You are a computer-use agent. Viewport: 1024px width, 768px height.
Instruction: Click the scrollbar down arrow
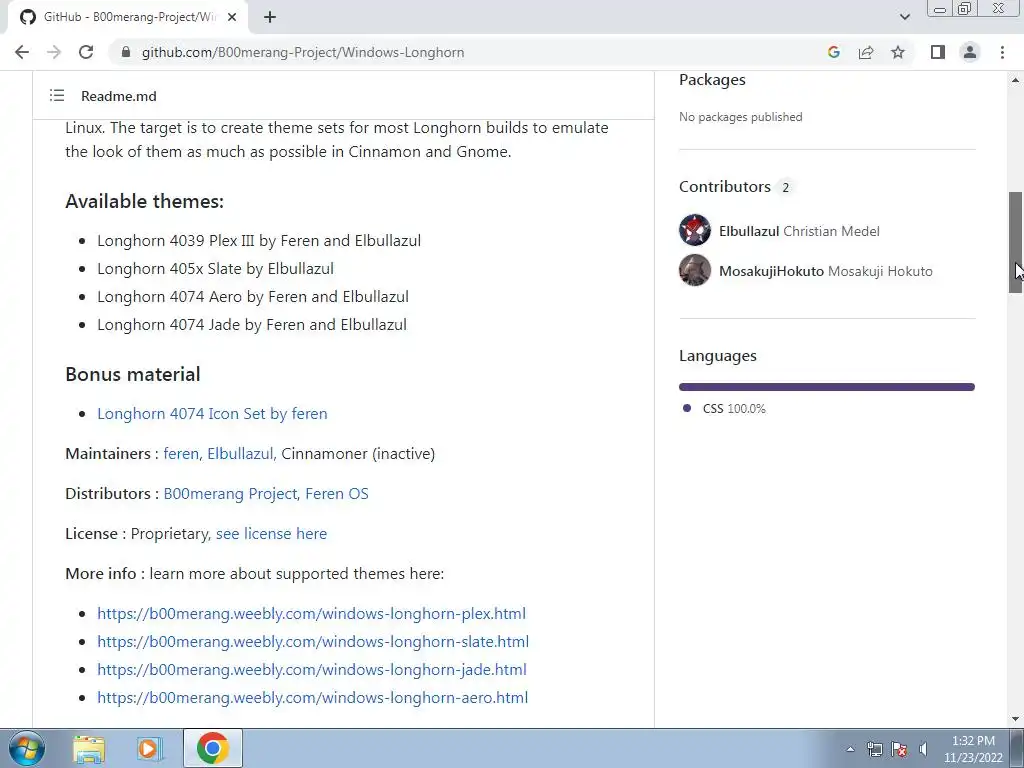(1015, 719)
